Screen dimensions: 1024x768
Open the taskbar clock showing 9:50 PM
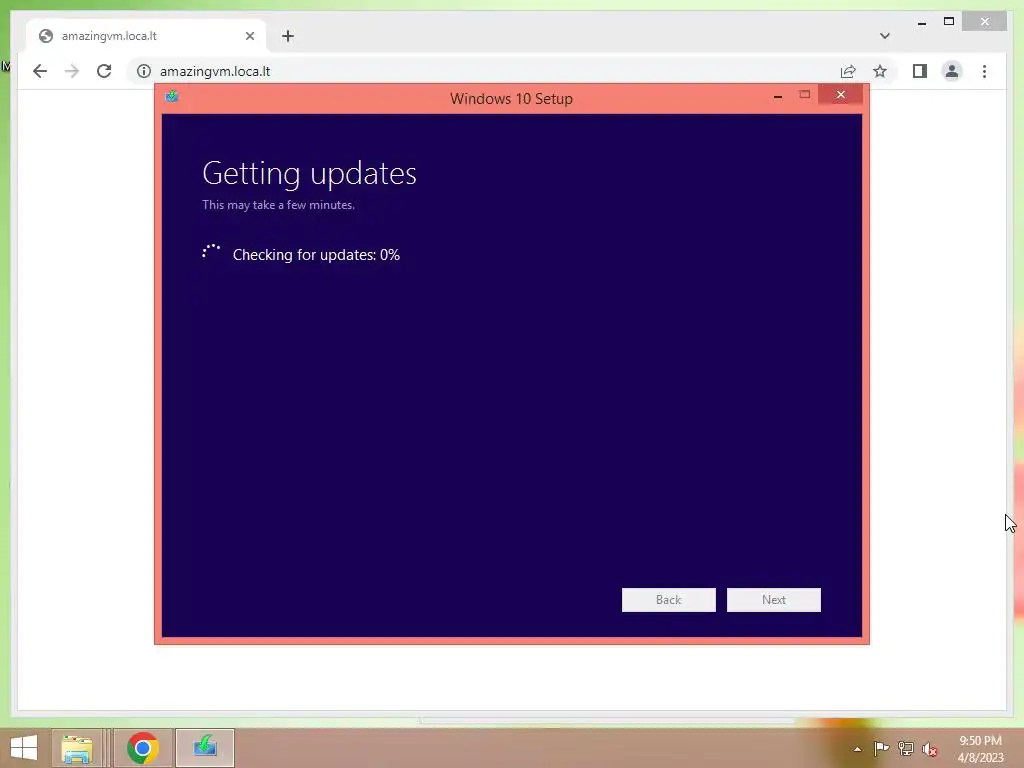coord(980,749)
